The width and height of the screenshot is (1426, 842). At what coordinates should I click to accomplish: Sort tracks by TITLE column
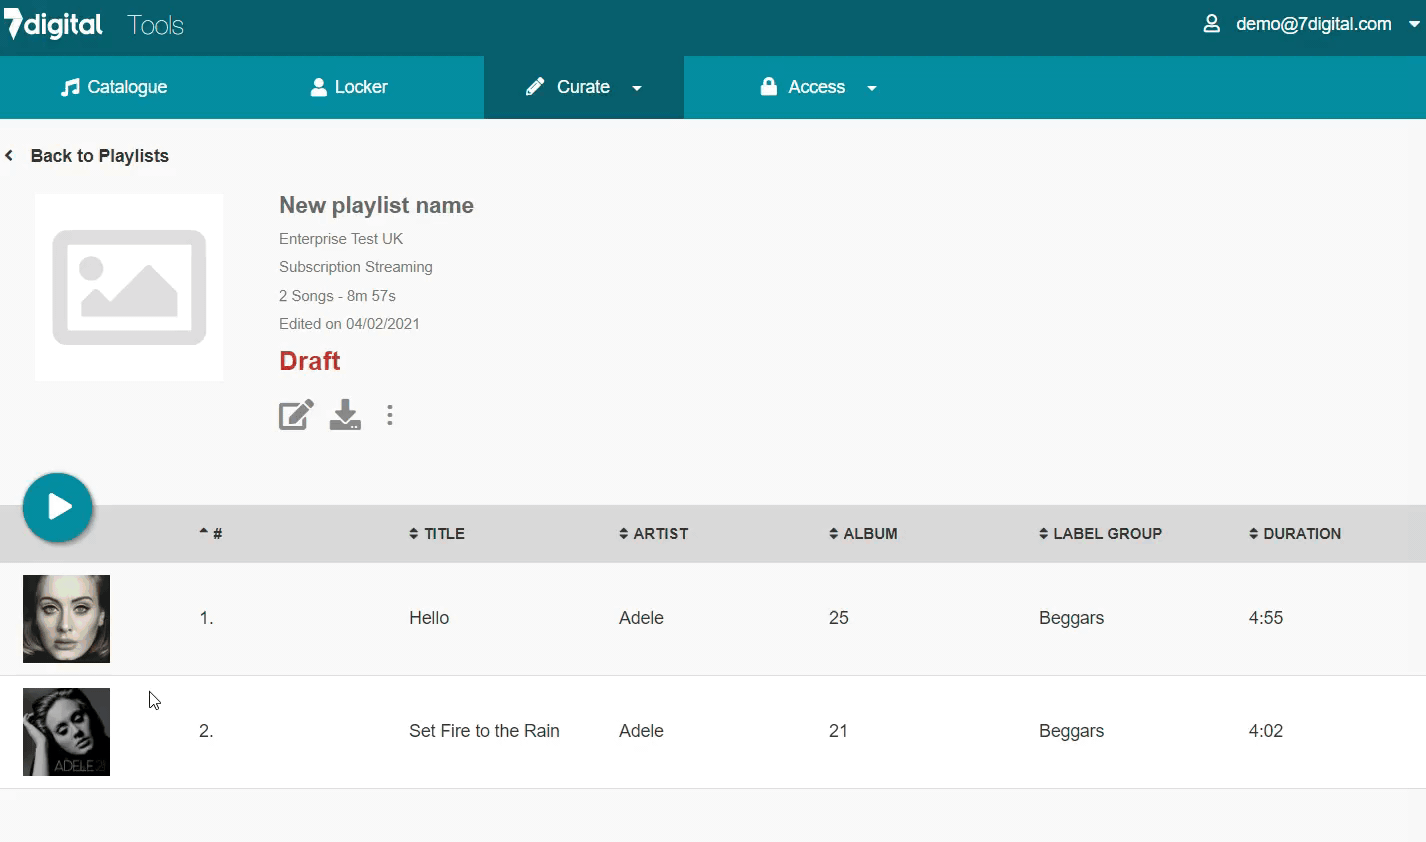coord(437,534)
